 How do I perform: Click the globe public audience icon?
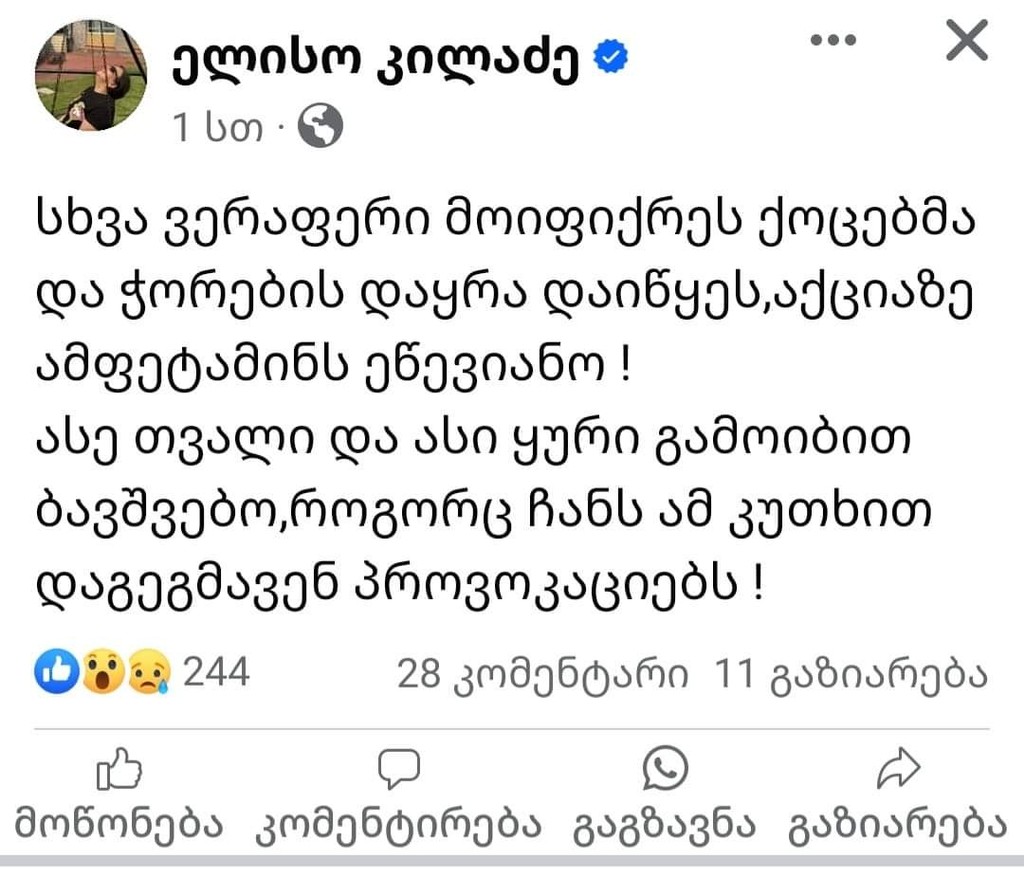pos(321,127)
